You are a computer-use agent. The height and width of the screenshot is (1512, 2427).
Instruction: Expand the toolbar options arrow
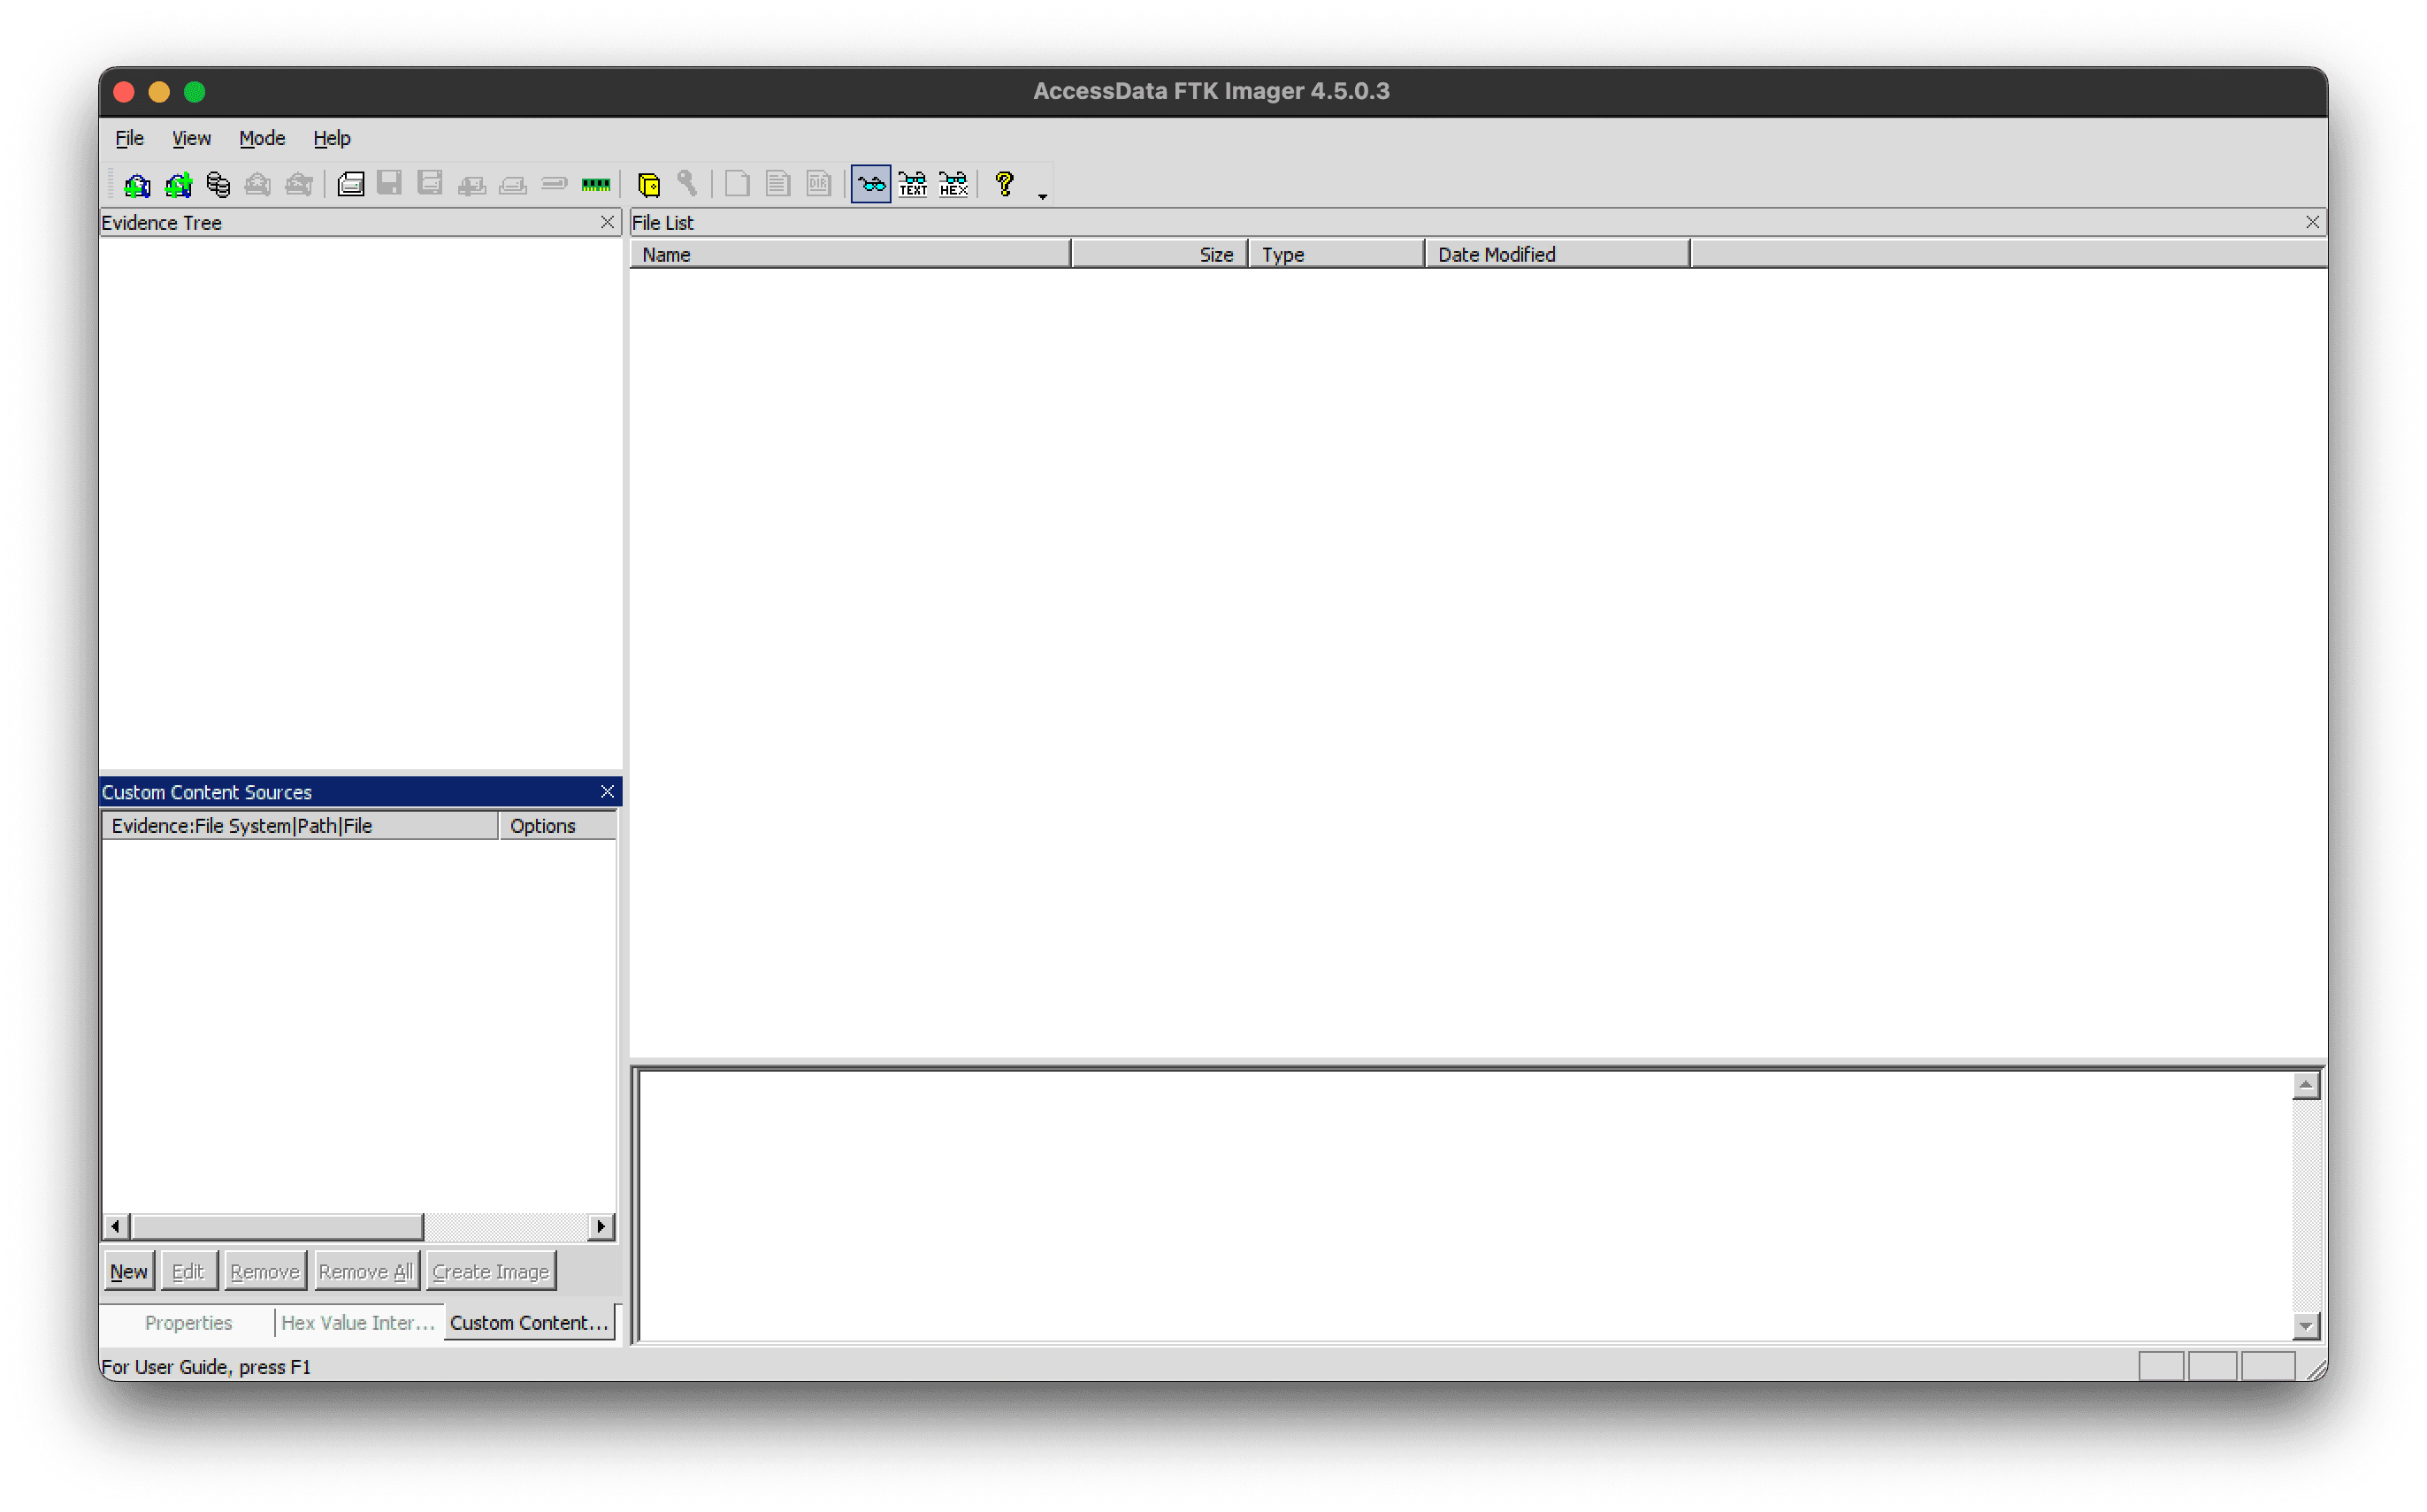pos(1043,196)
